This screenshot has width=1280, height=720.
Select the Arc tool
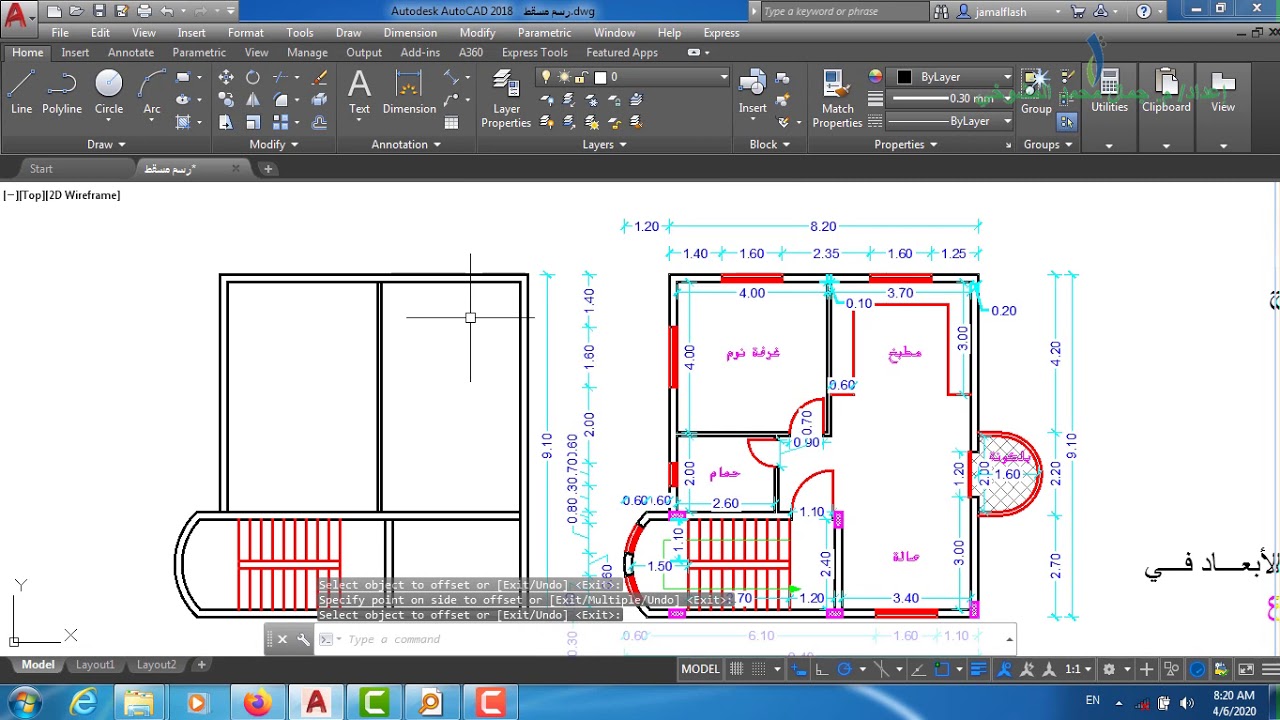click(151, 92)
